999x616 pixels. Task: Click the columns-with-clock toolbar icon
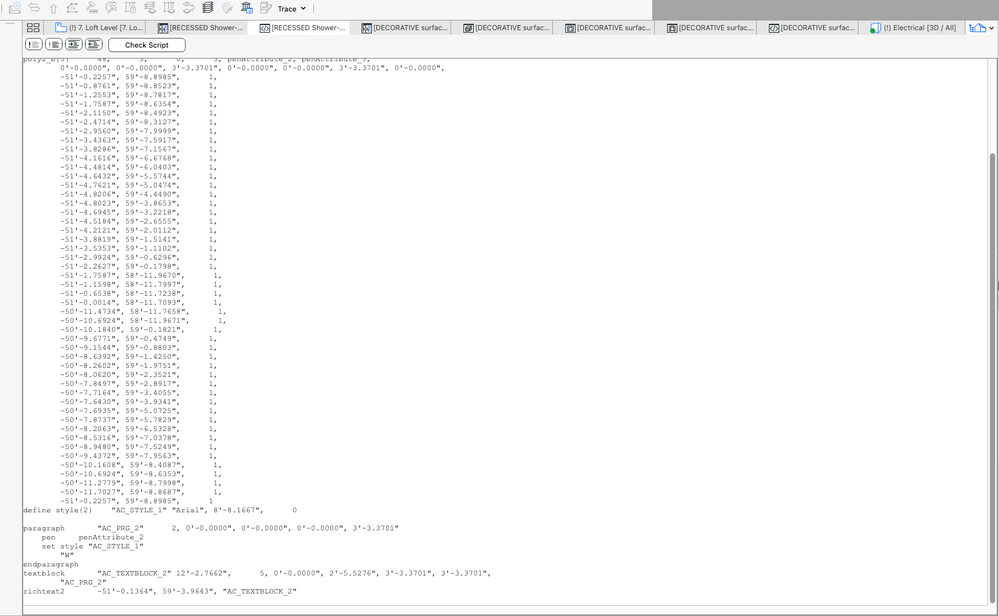tap(131, 8)
